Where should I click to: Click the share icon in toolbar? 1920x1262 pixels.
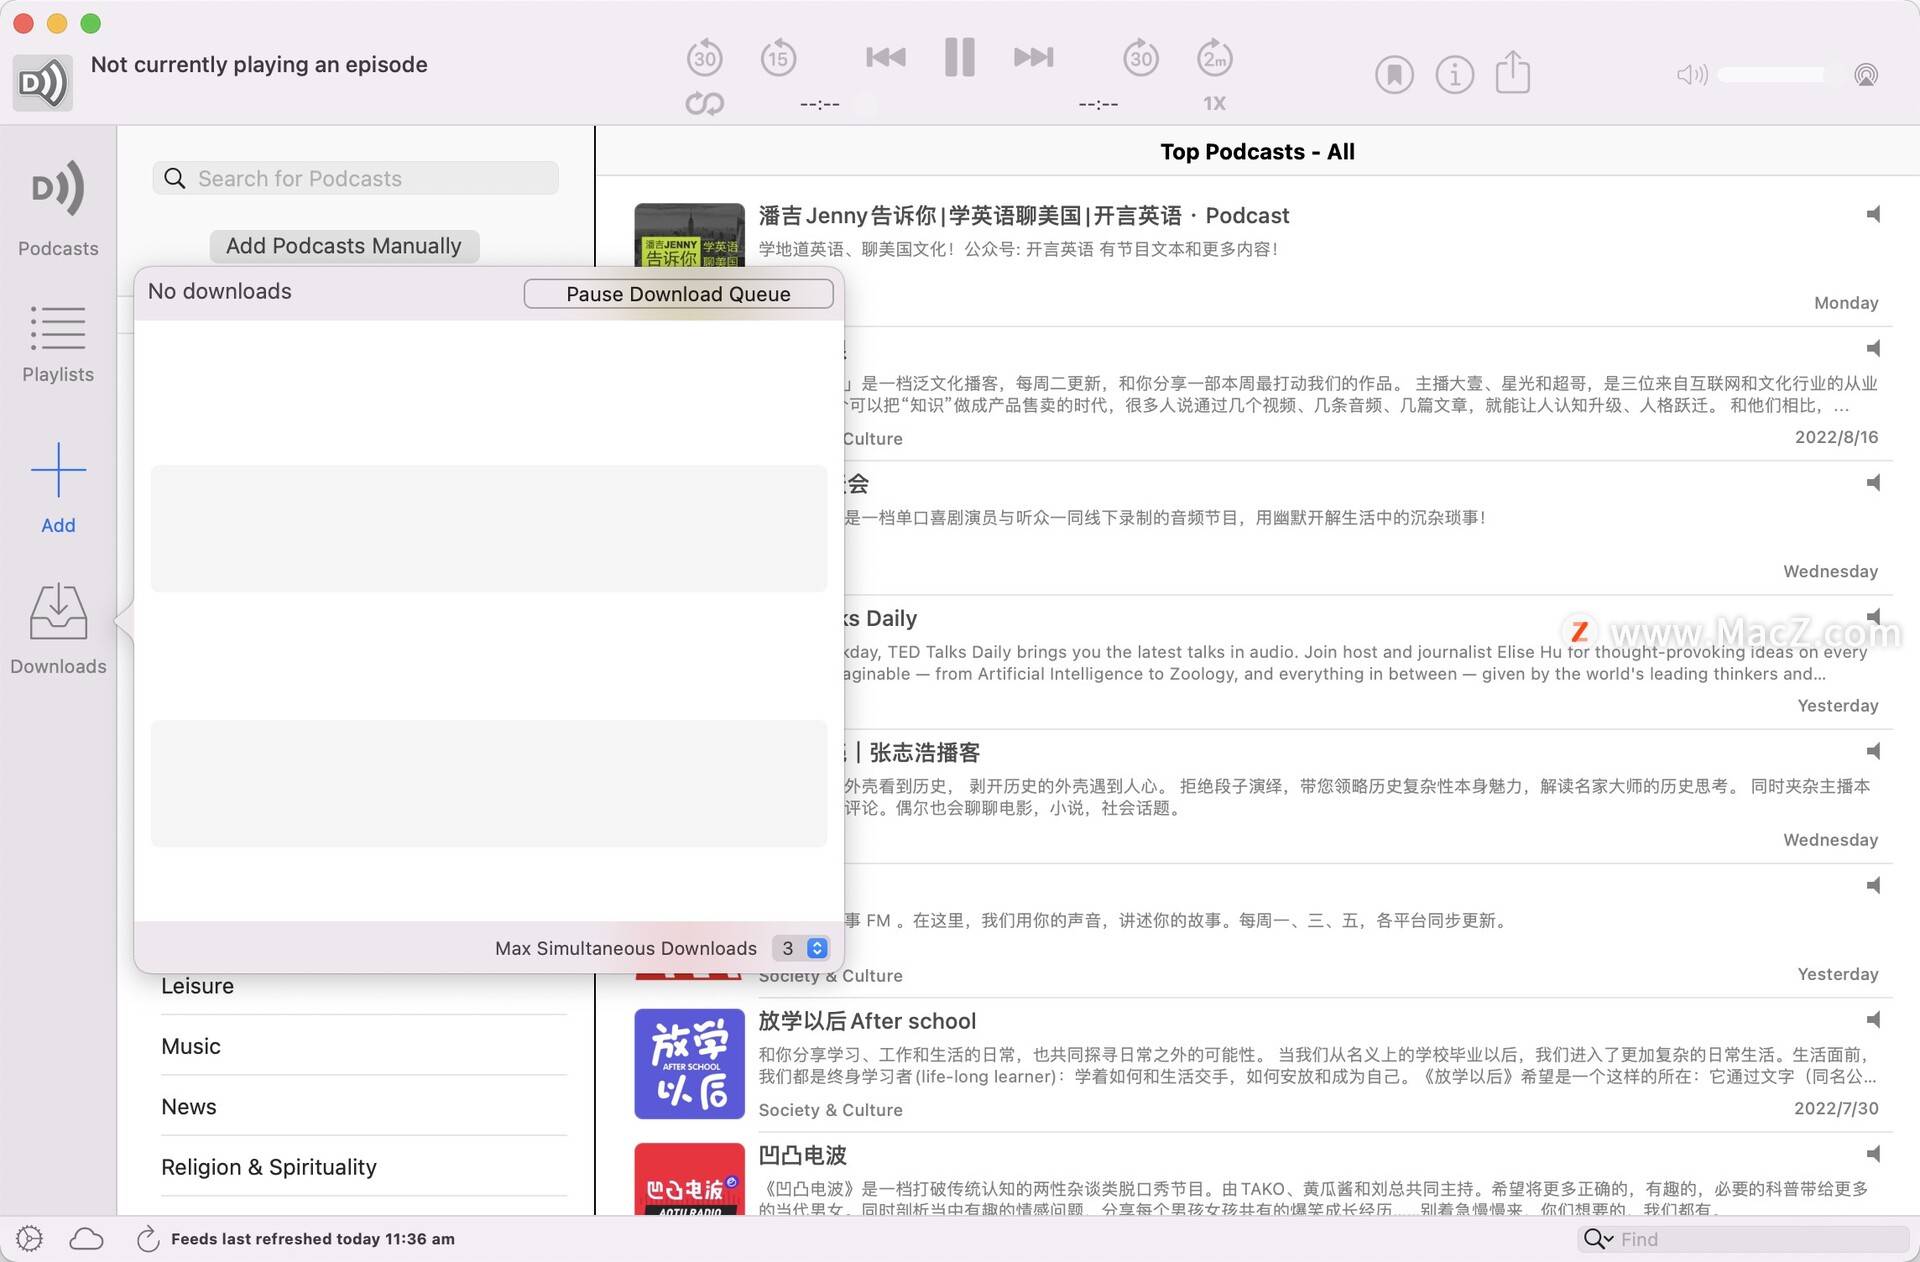click(x=1513, y=72)
